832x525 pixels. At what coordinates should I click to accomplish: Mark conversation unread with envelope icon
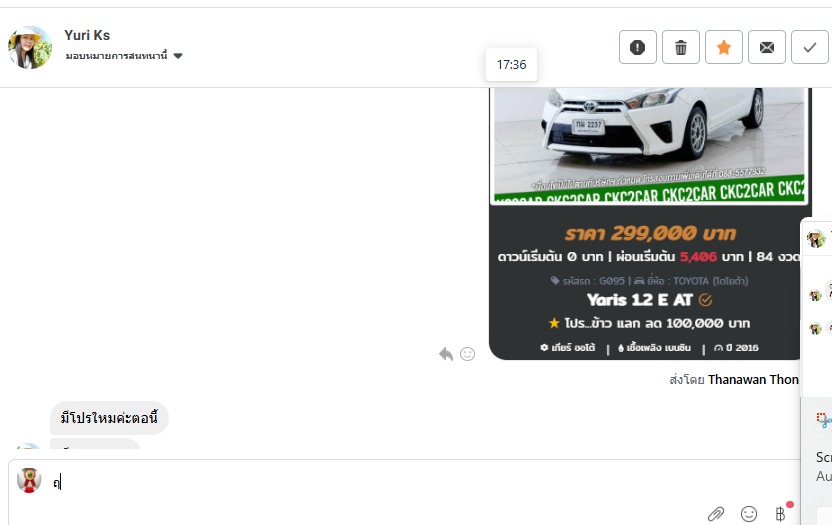point(767,47)
